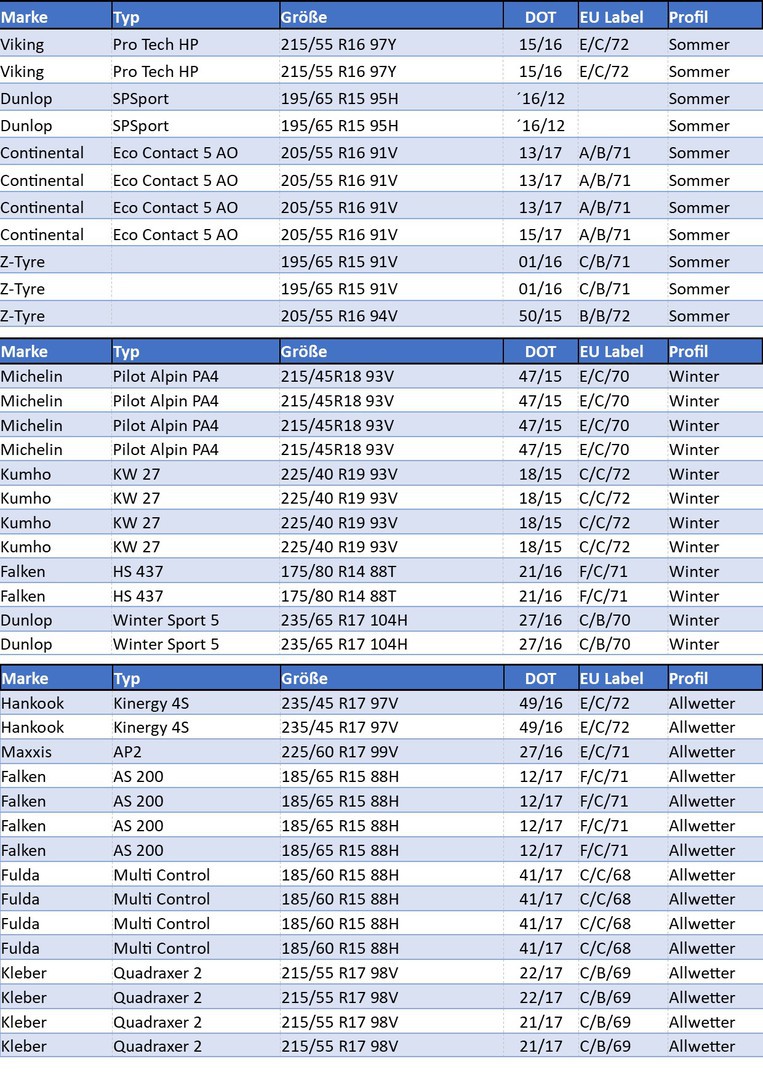Click the first KW 27 type cell
763x1080 pixels.
pos(136,474)
